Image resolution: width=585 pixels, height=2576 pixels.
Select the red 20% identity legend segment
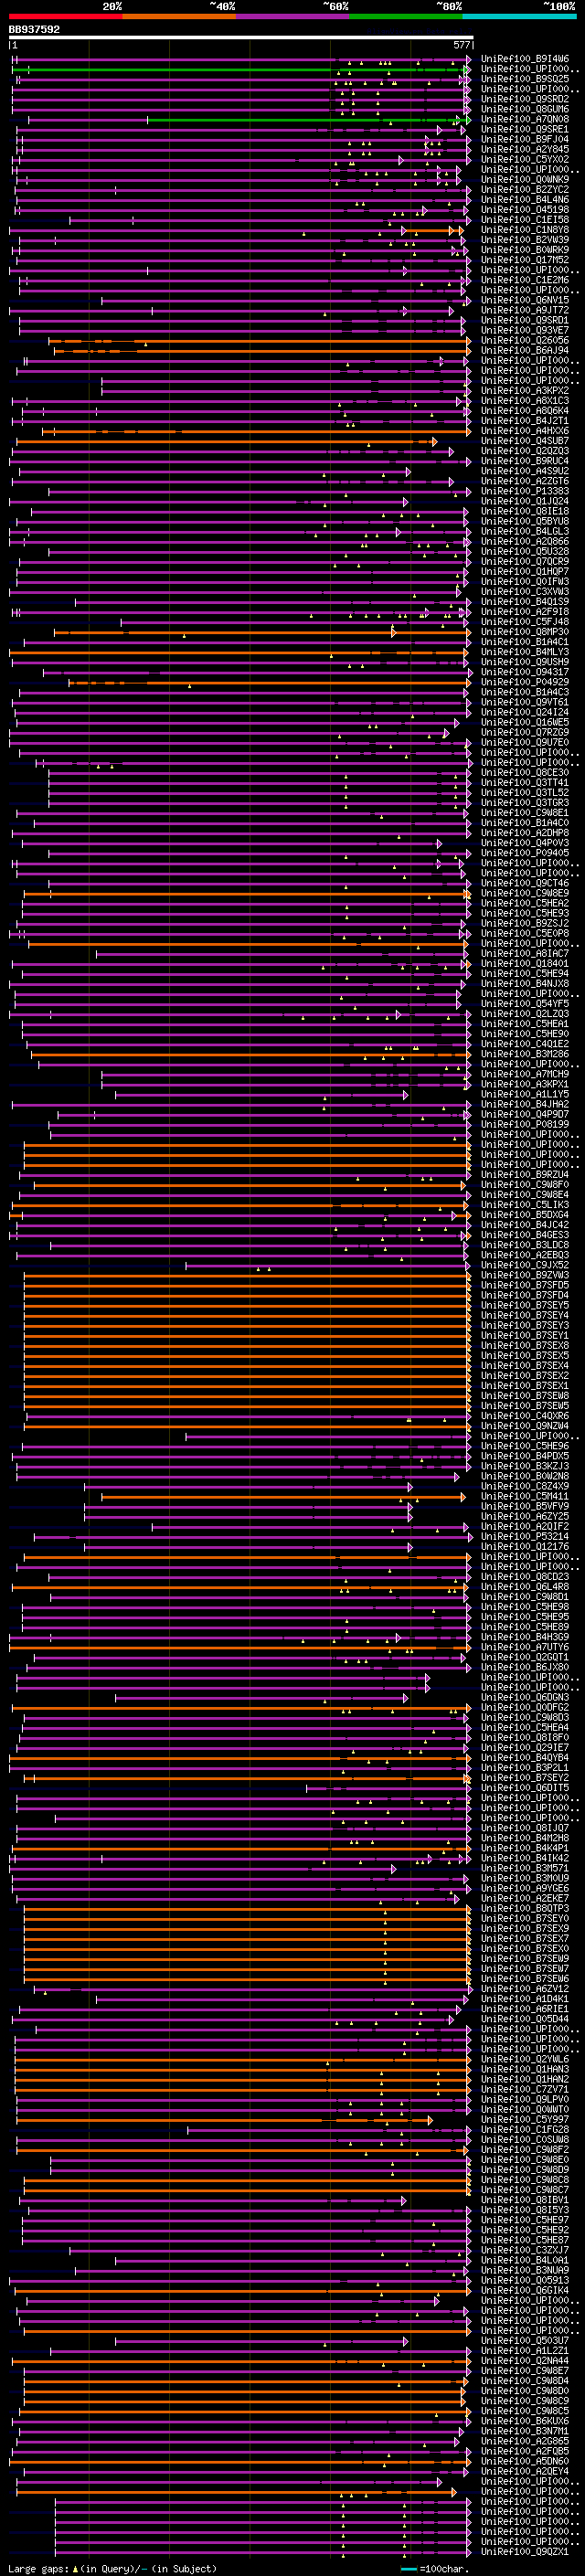[x=66, y=16]
